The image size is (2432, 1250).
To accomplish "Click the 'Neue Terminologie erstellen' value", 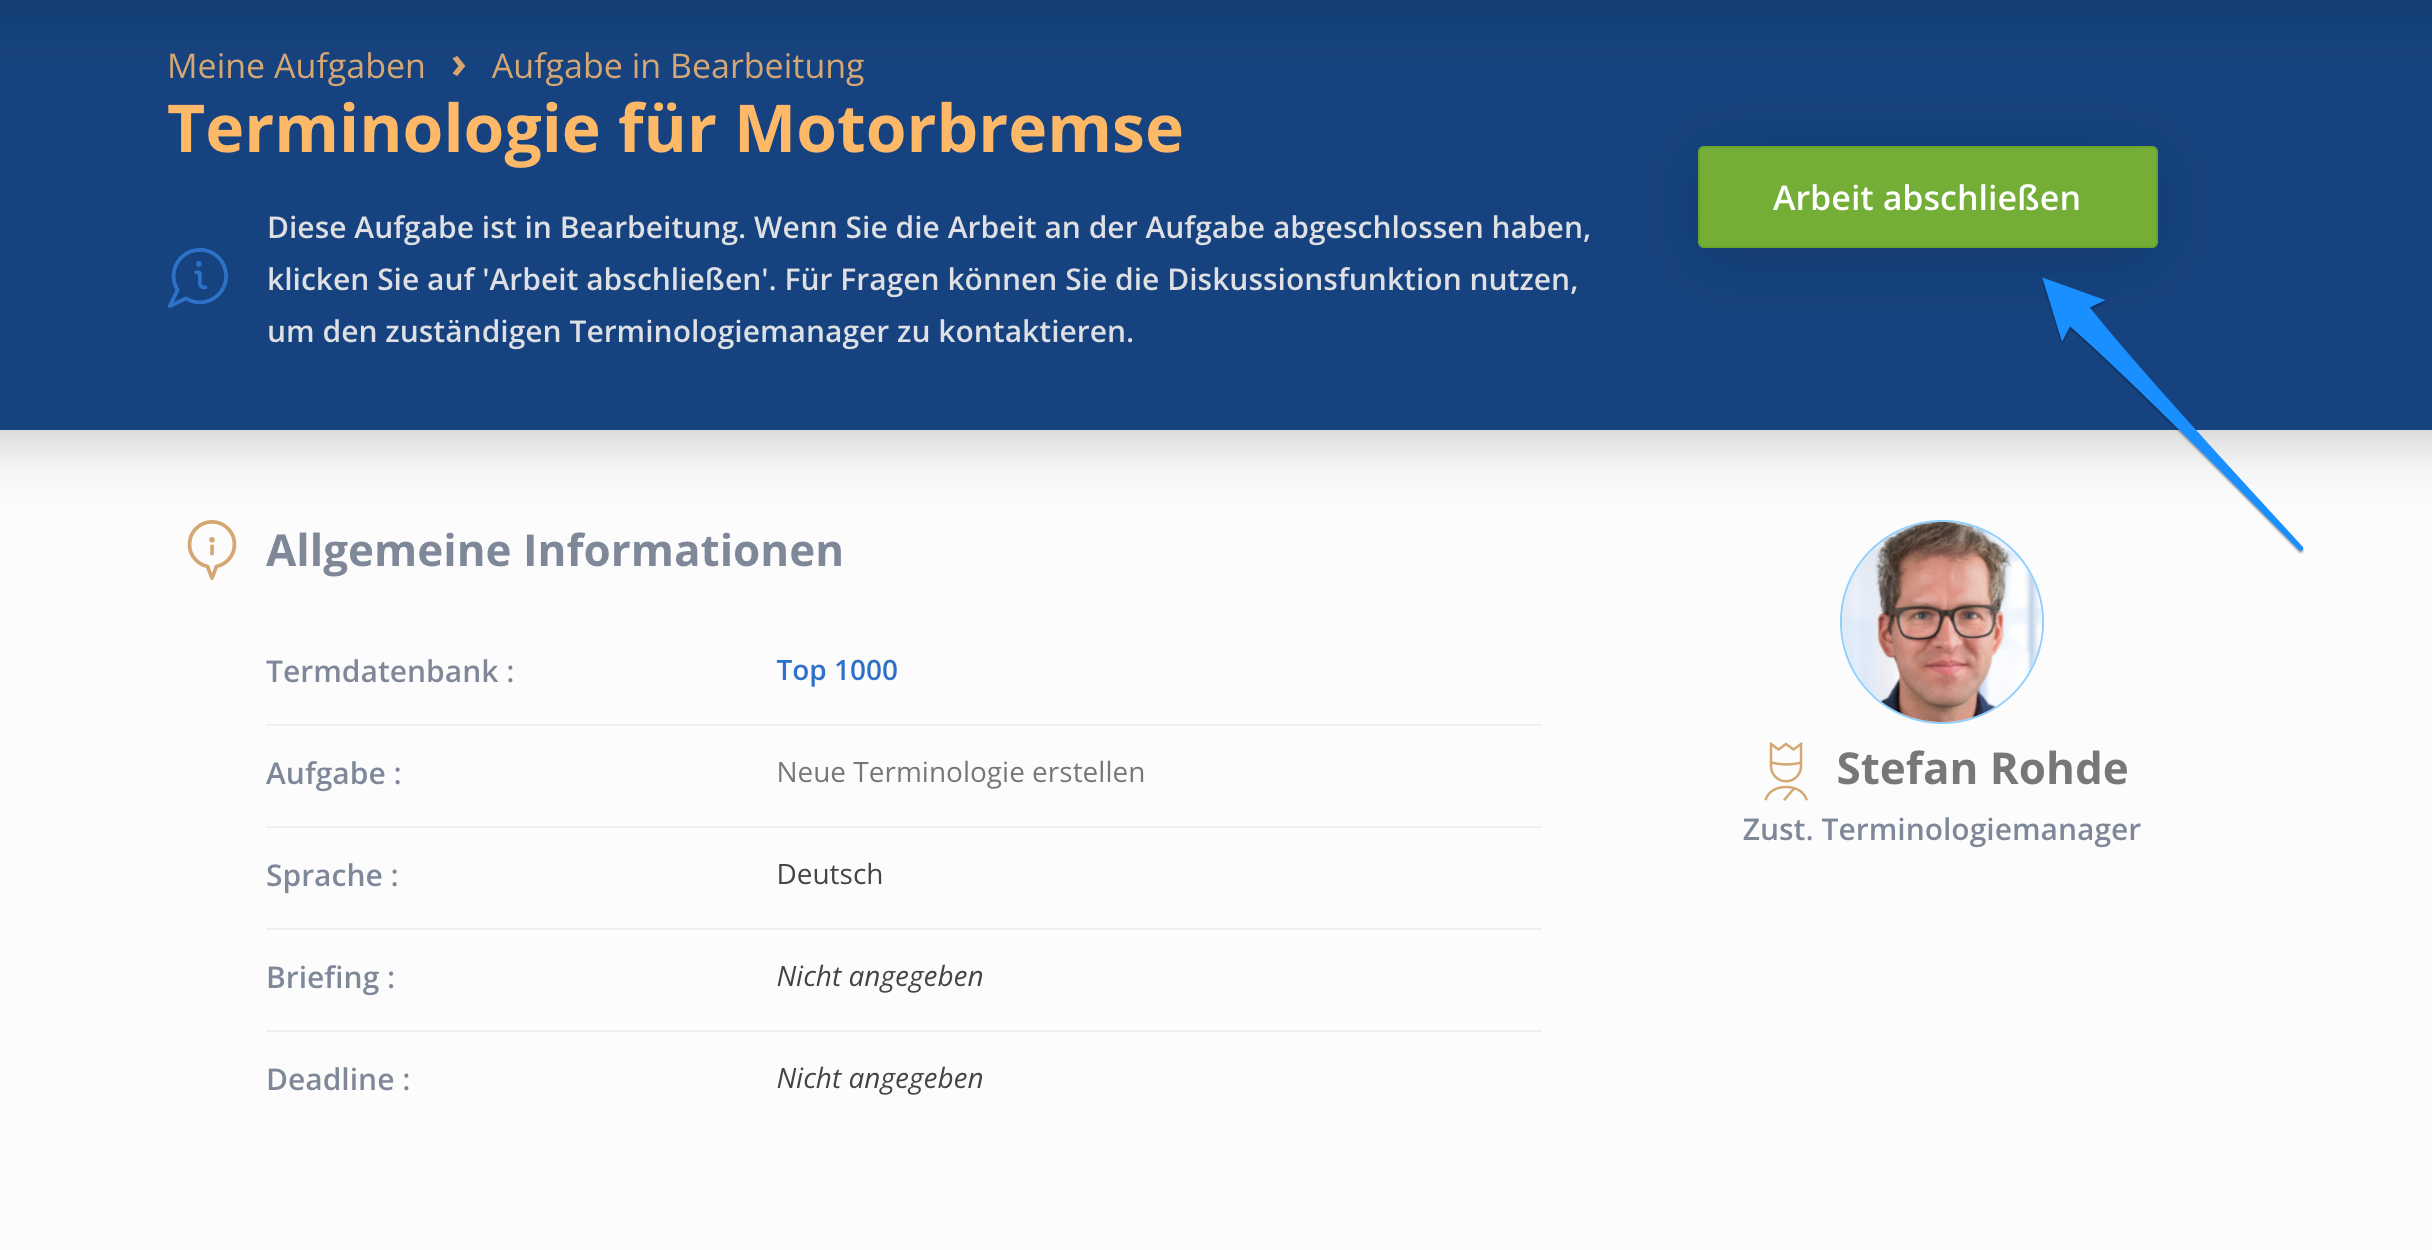I will click(961, 772).
